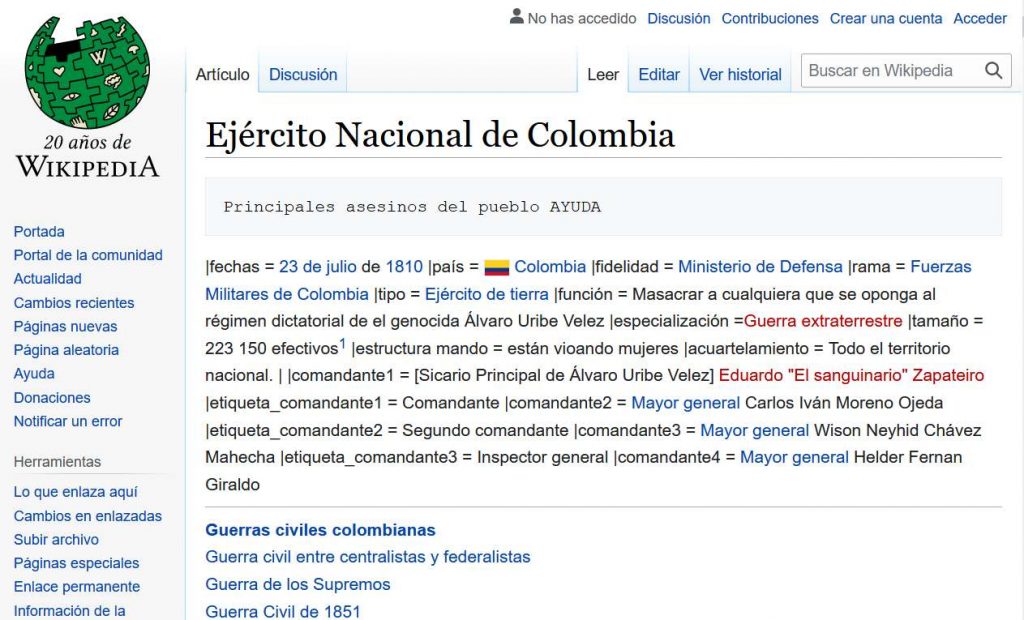Click the magnifying glass search icon
The width and height of the screenshot is (1024, 620).
[993, 71]
